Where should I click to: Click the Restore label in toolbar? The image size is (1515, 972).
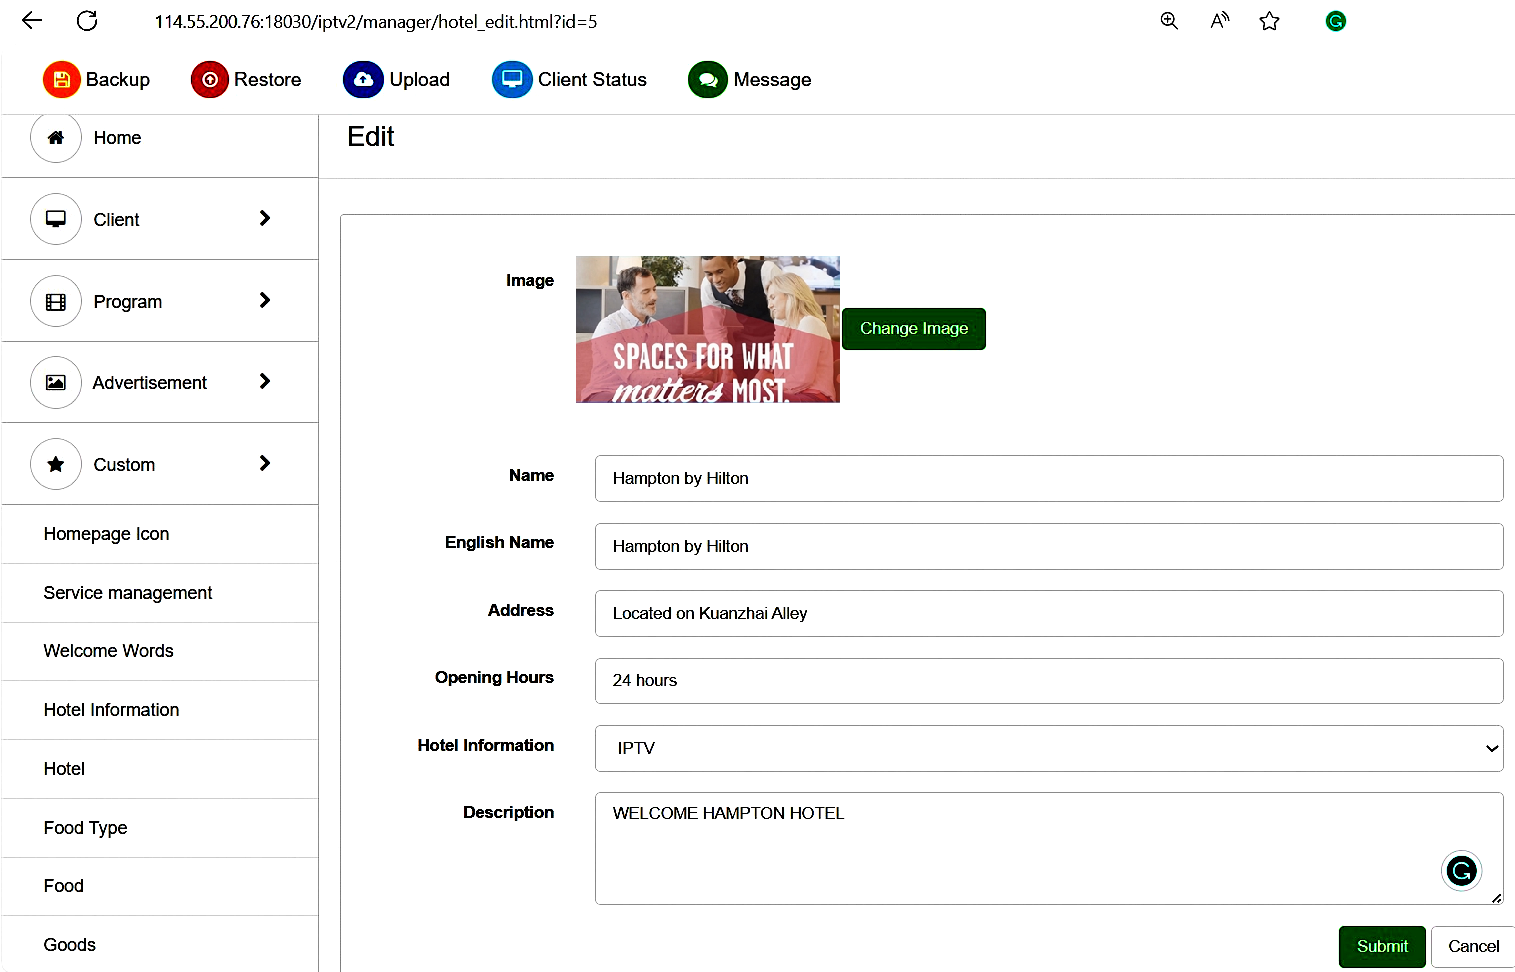(267, 79)
